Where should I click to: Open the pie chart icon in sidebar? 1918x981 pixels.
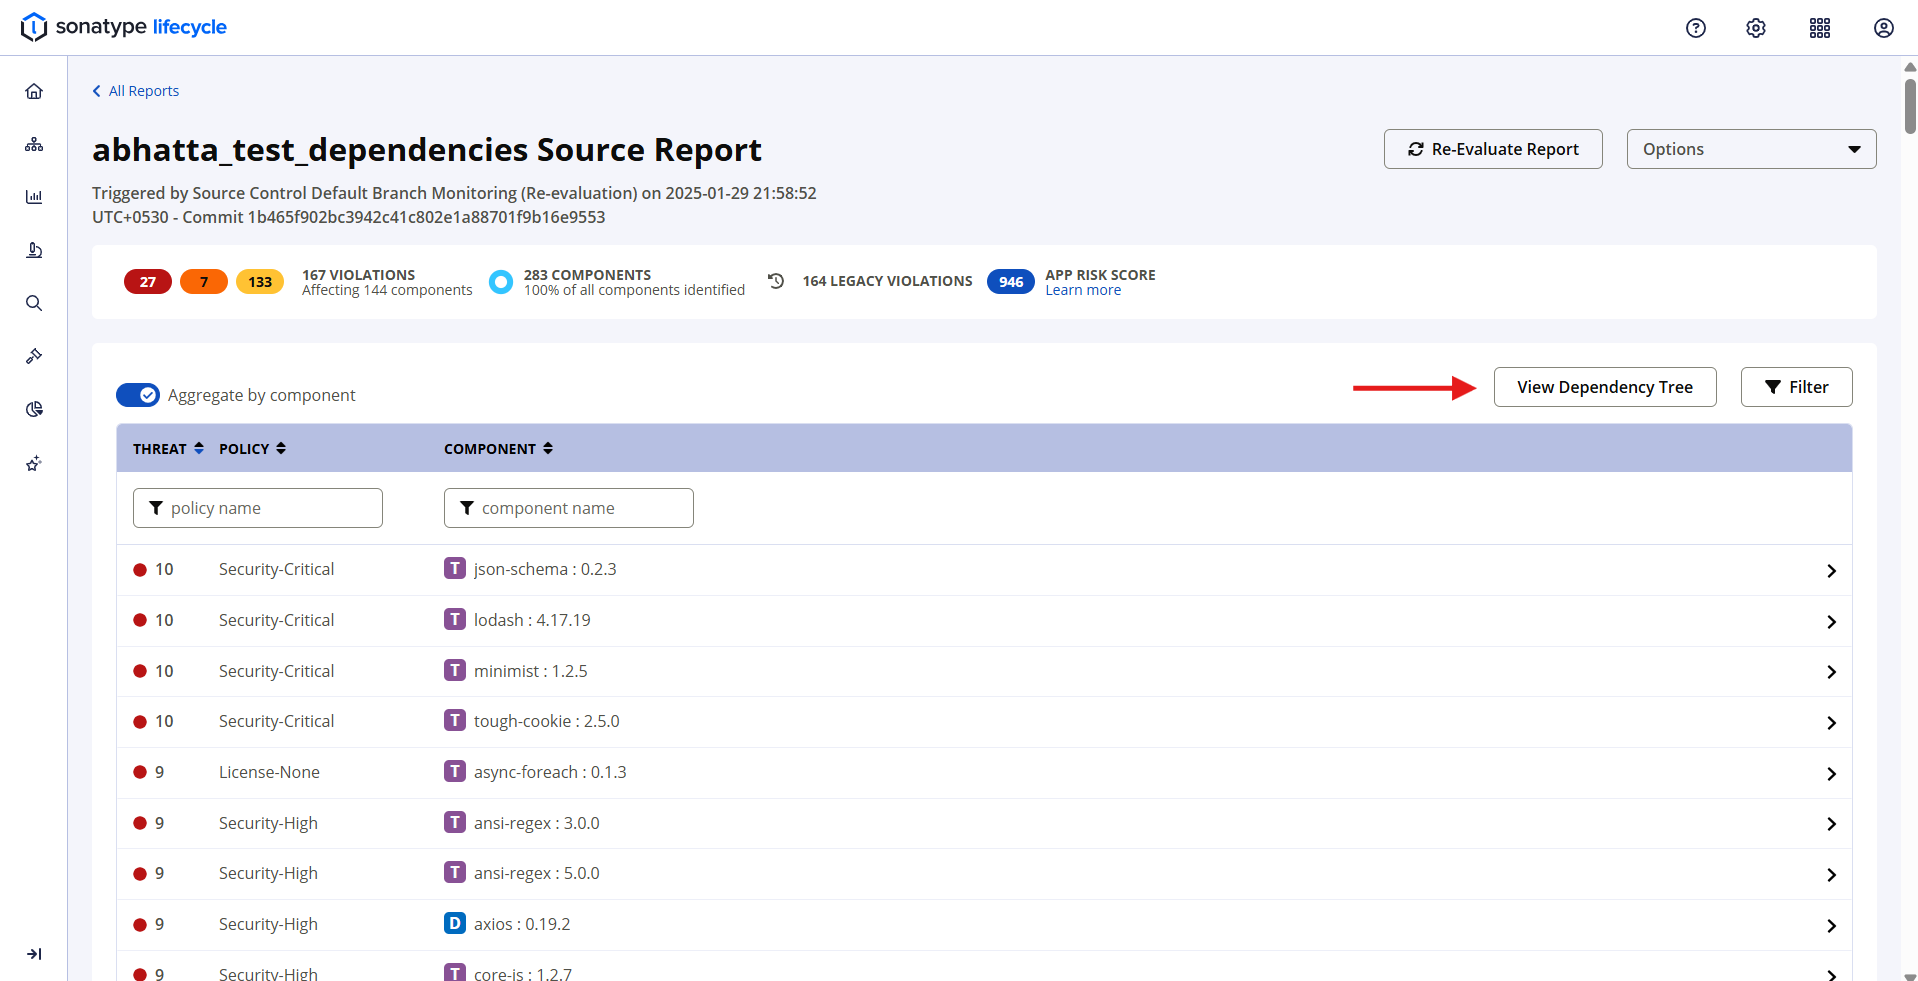click(34, 409)
